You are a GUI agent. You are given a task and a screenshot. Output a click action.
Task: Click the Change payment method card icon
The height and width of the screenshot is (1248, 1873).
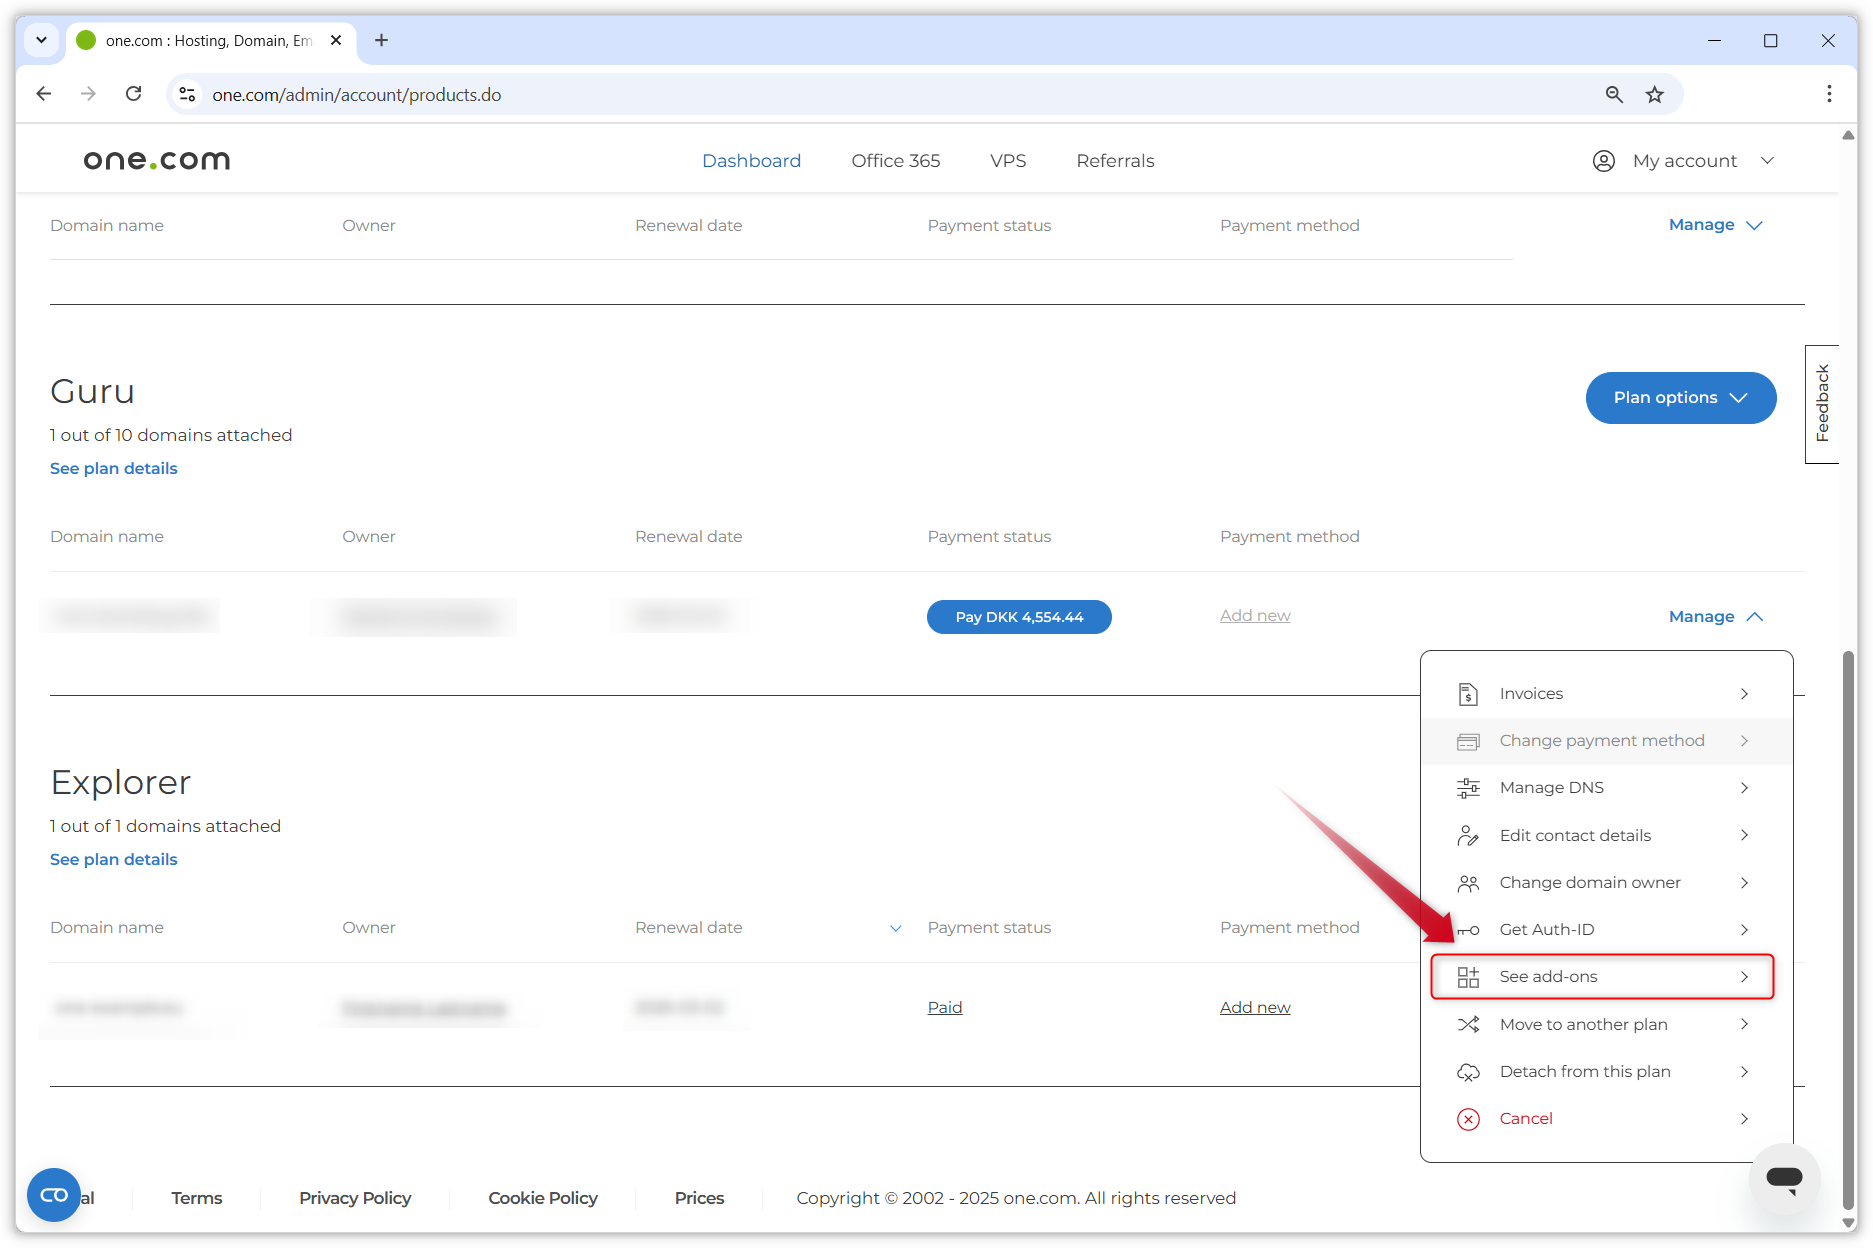tap(1468, 740)
